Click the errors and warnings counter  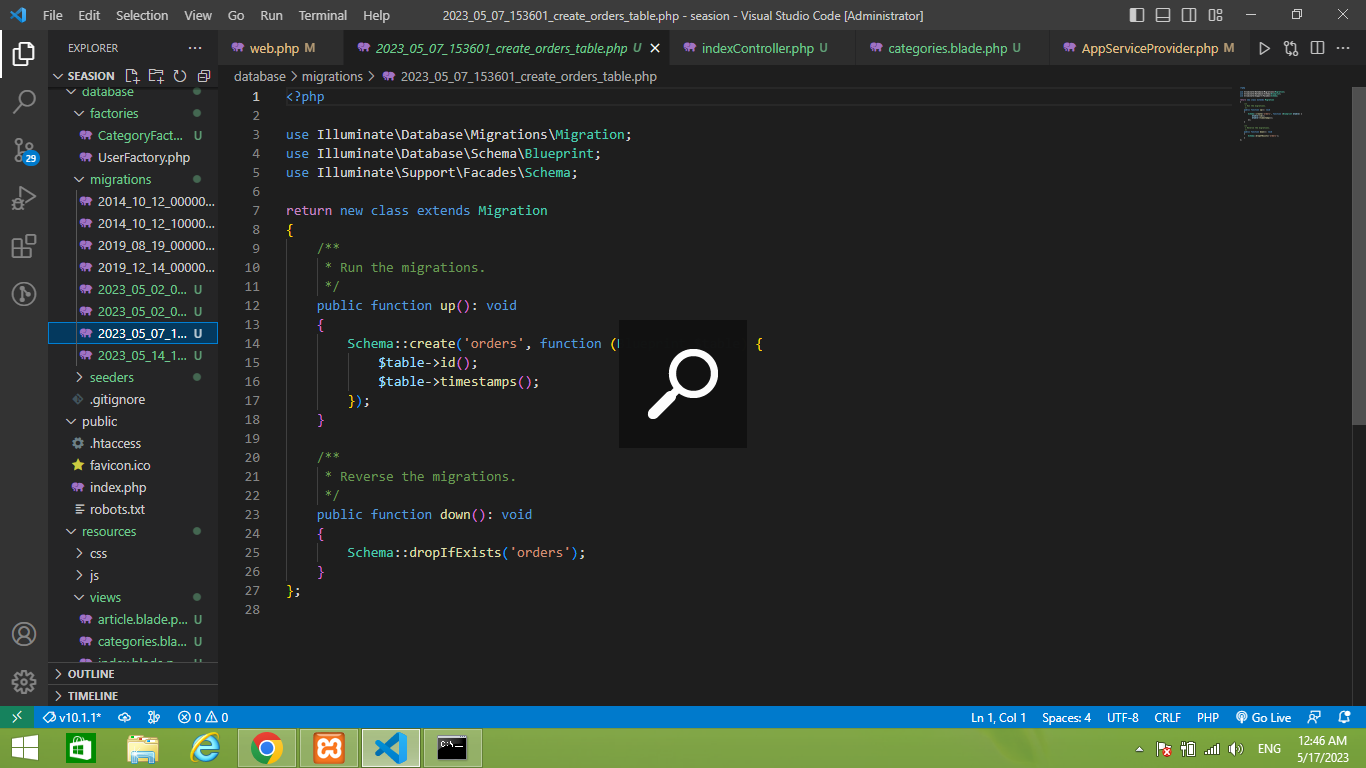tap(203, 717)
